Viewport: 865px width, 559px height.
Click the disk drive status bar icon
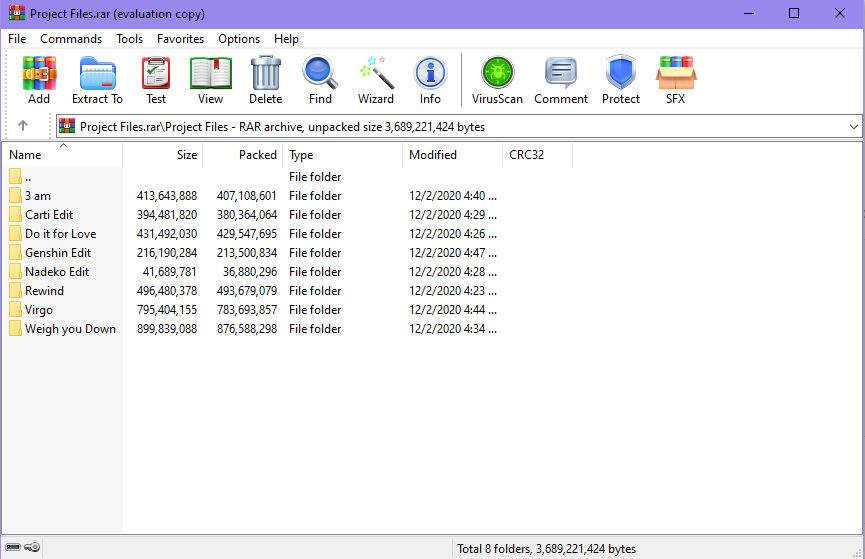(13, 547)
